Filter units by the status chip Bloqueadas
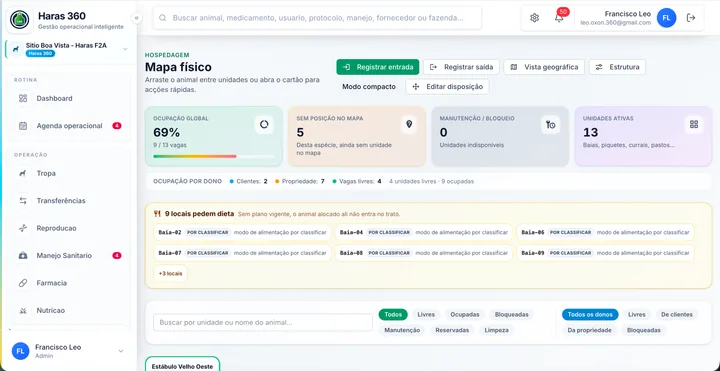720x371 pixels. coord(512,315)
